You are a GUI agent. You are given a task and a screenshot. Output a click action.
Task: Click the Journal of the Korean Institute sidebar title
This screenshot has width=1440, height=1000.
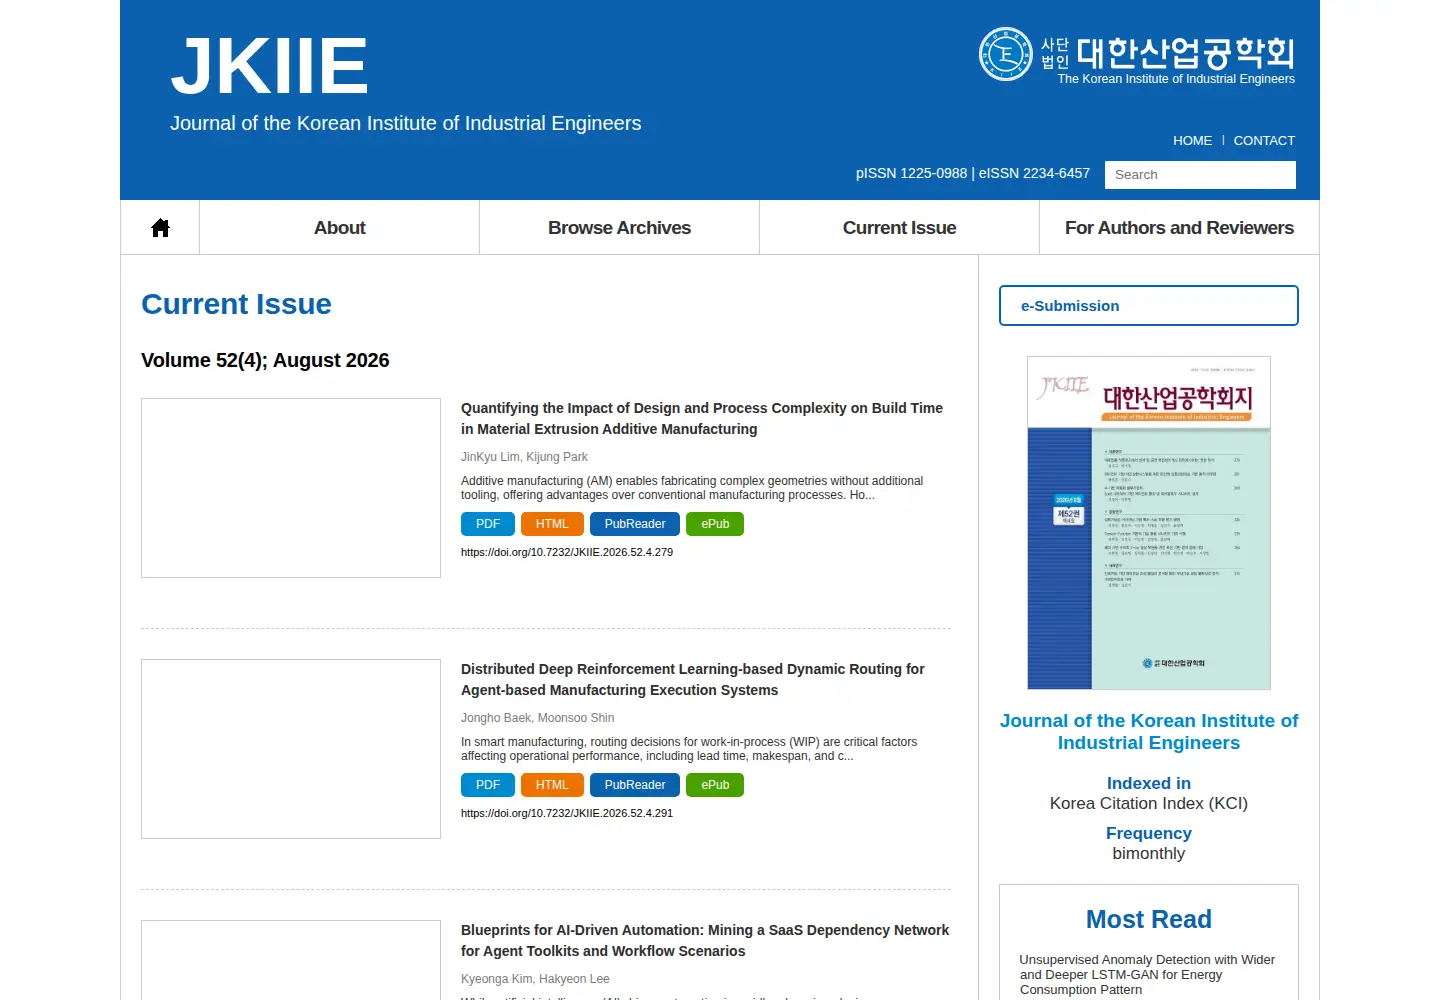coord(1149,732)
